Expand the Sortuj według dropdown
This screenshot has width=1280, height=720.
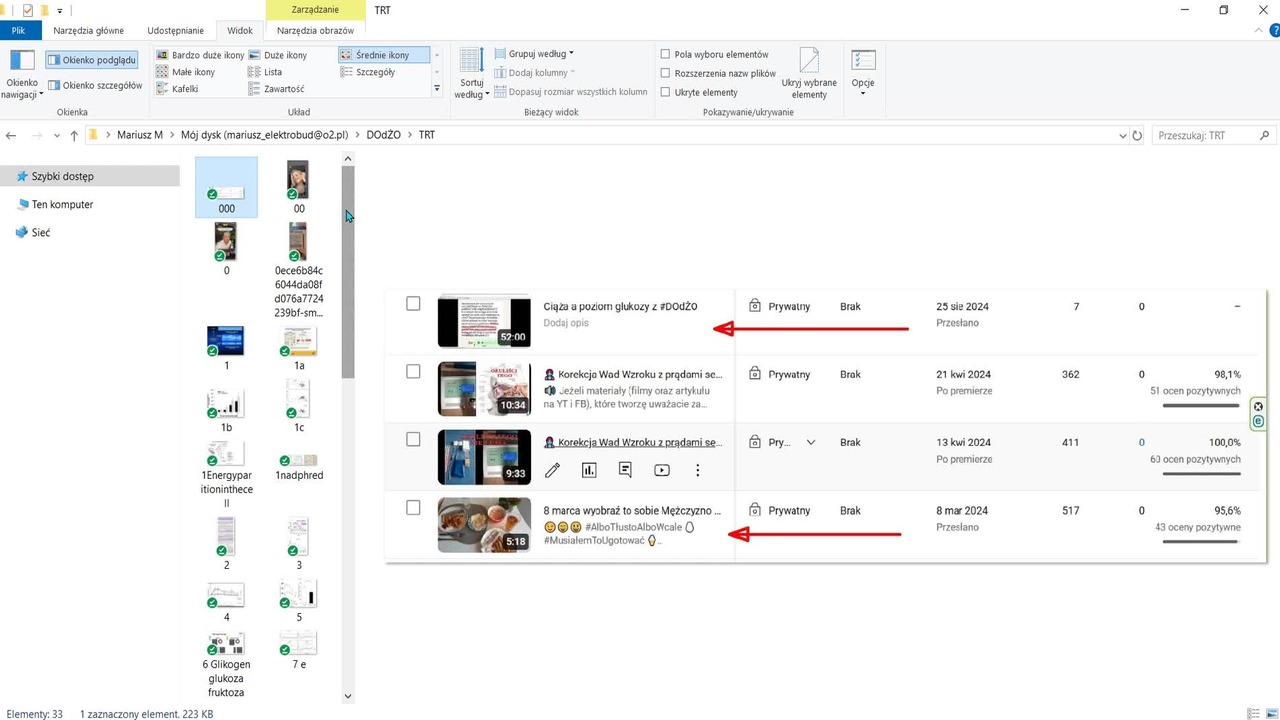[472, 73]
